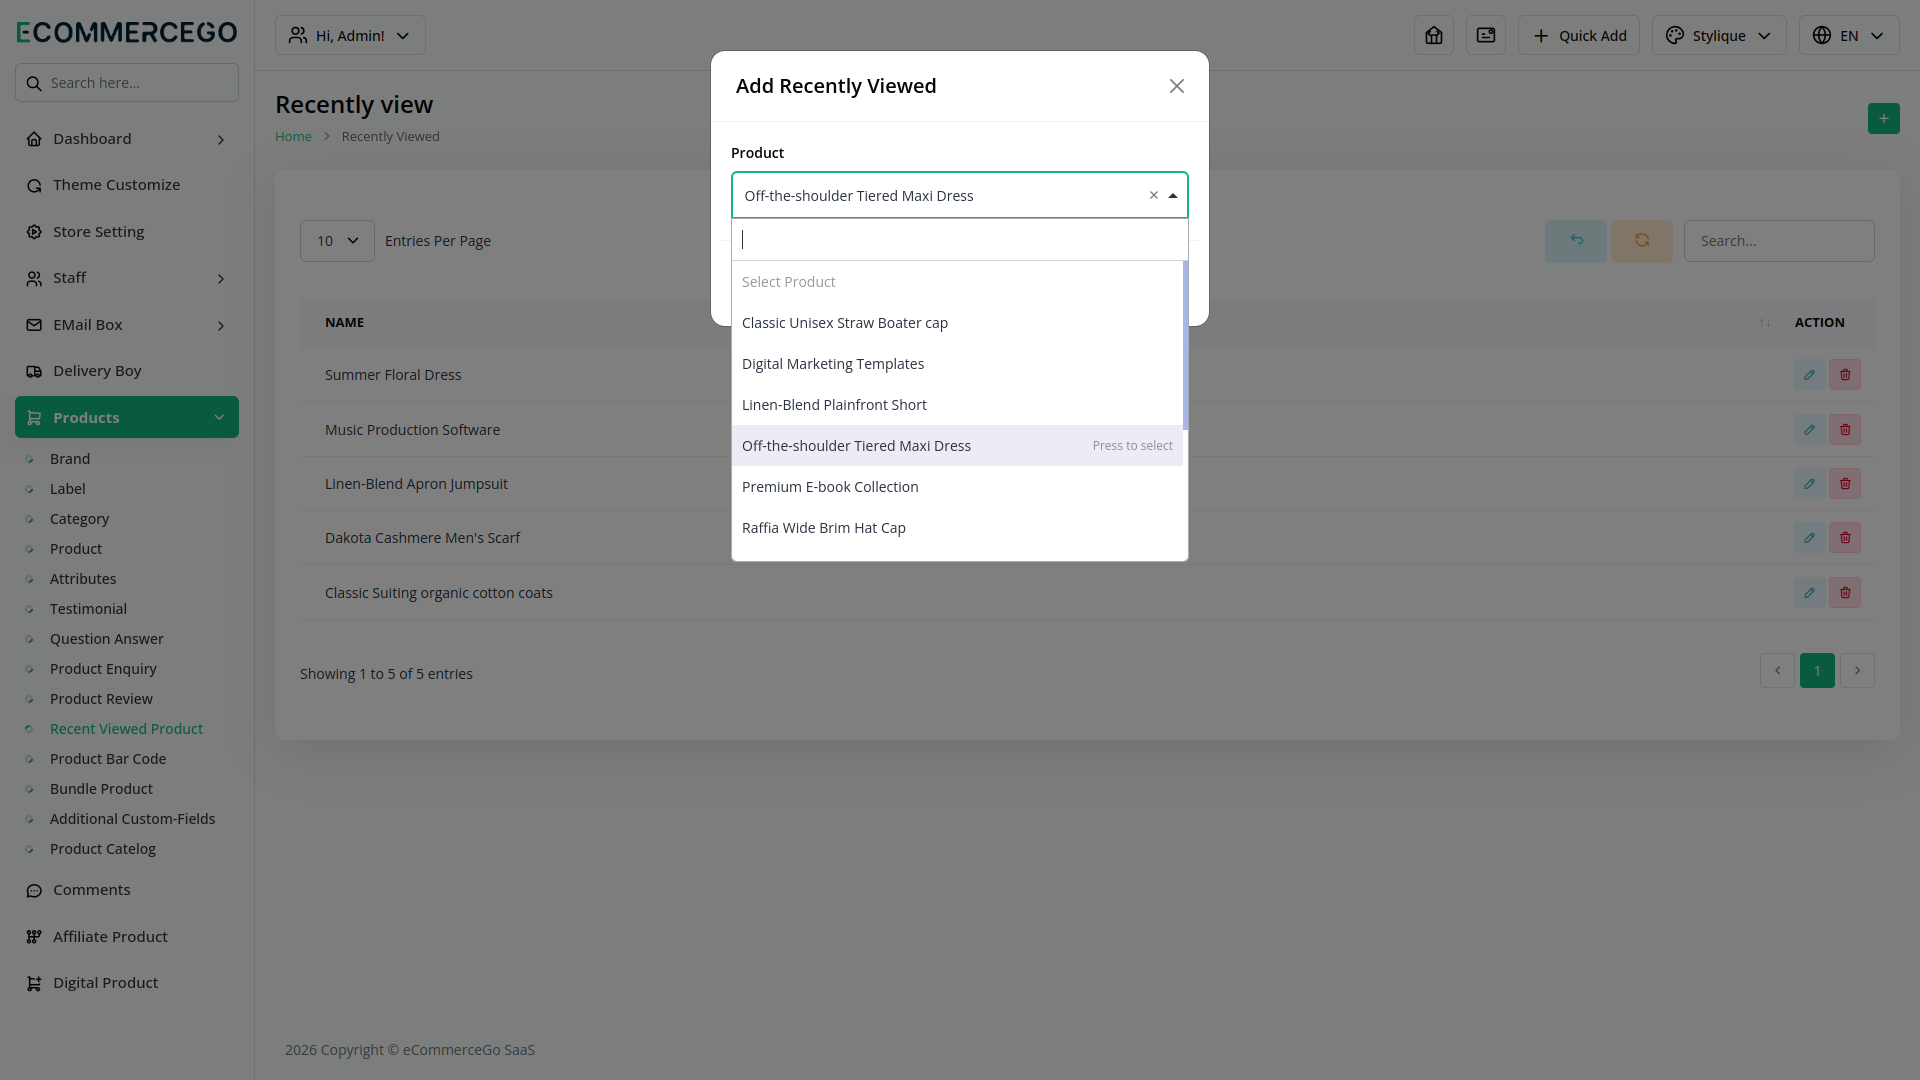1920x1080 pixels.
Task: Go to next page of results
Action: [1857, 671]
